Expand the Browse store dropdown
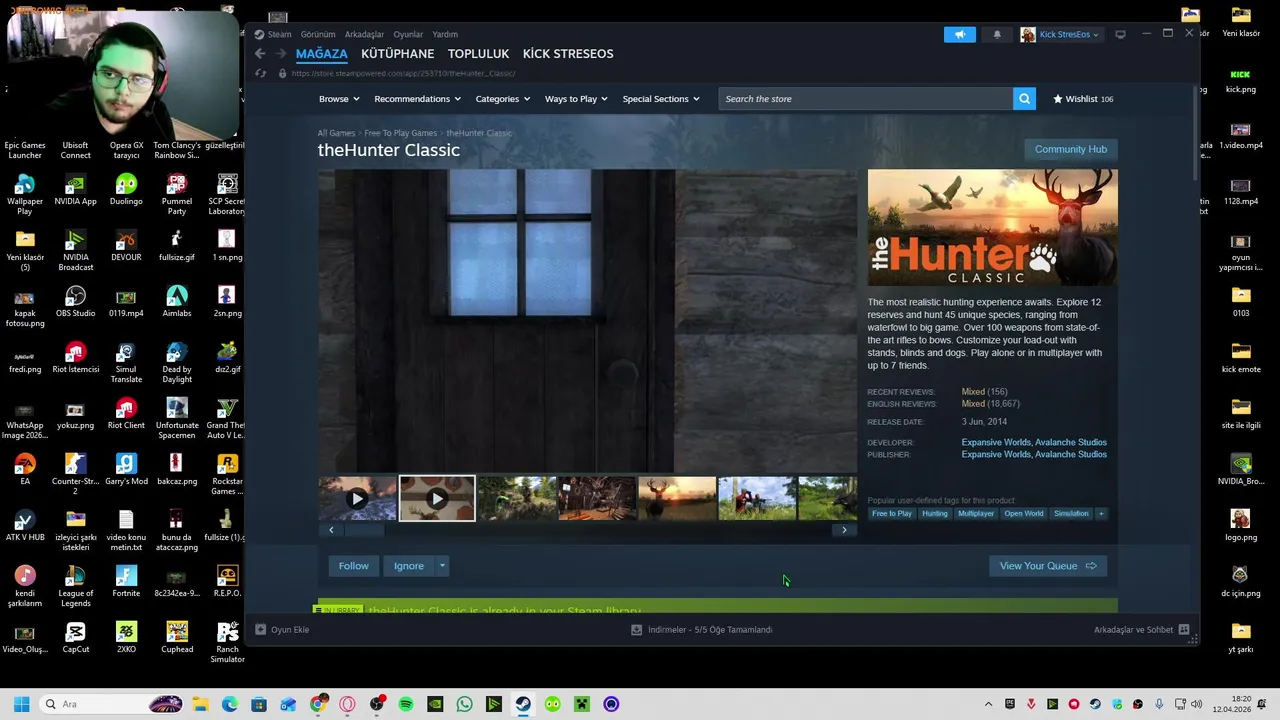The image size is (1280, 720). 339,99
